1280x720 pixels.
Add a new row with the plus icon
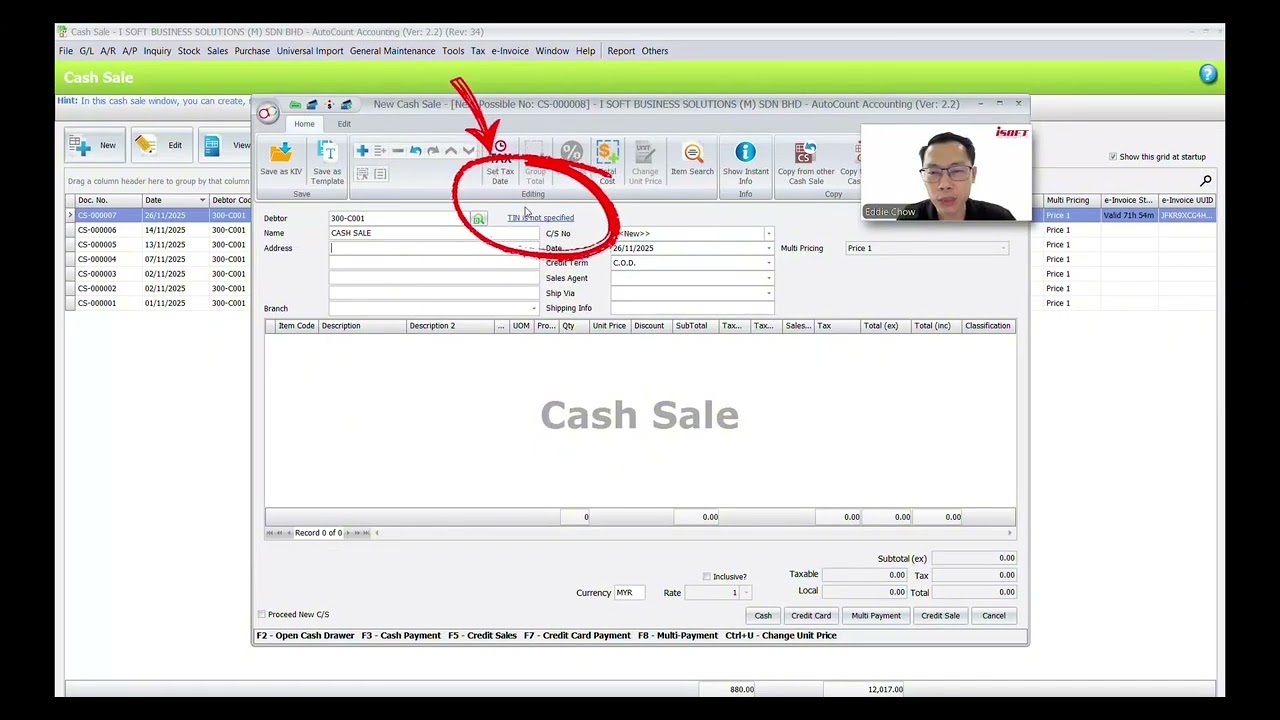362,151
